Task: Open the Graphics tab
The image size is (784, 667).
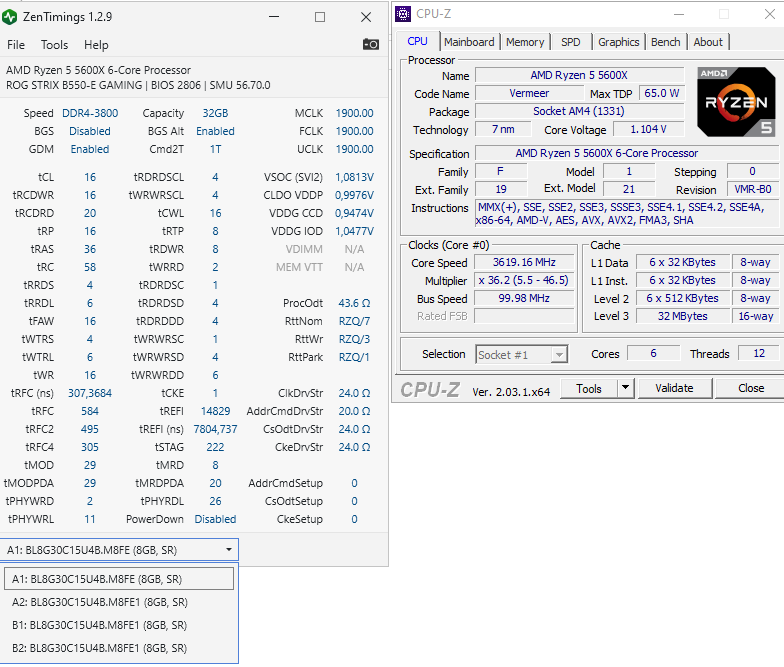Action: (x=618, y=42)
